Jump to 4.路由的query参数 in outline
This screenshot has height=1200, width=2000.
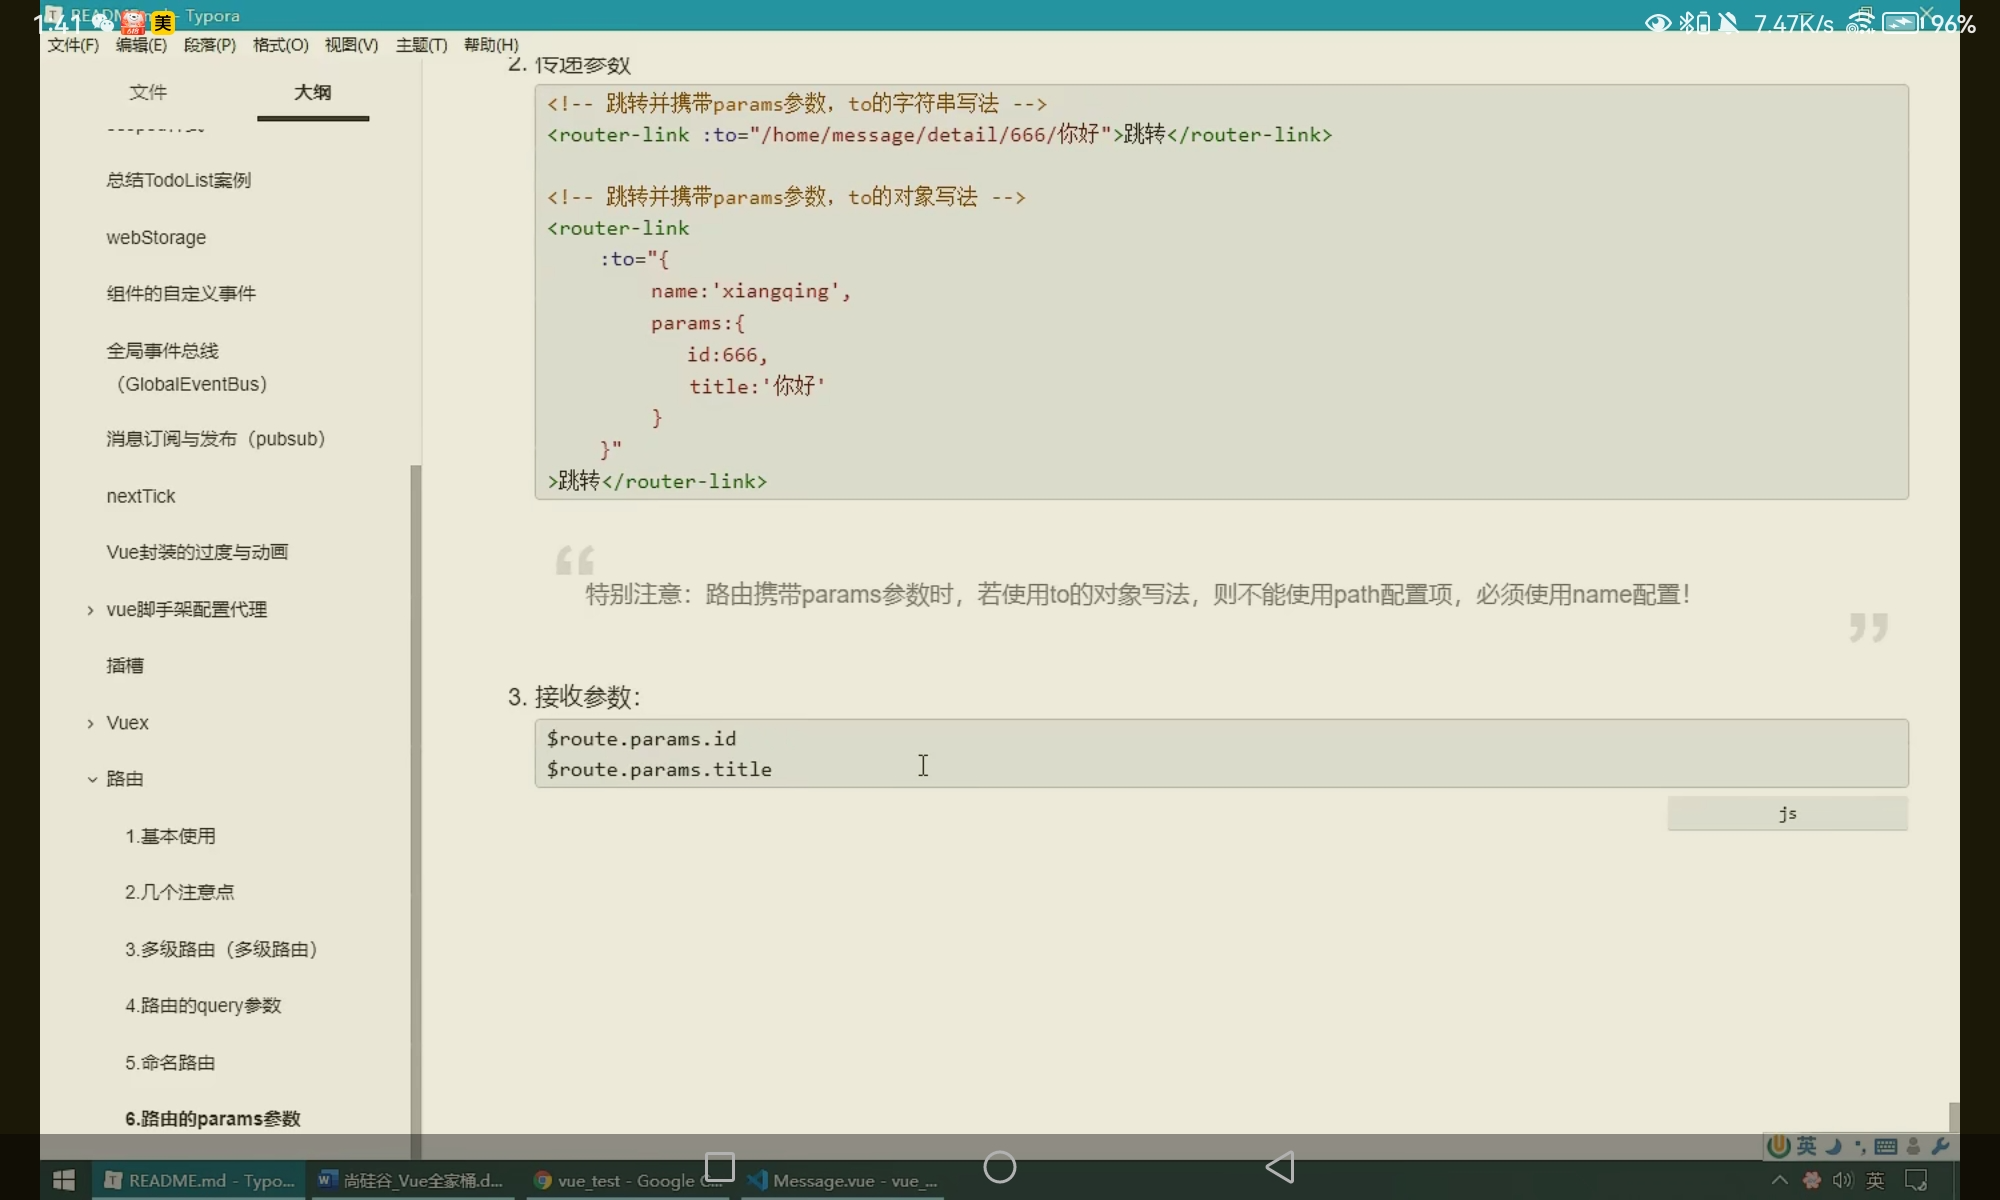(x=203, y=1005)
